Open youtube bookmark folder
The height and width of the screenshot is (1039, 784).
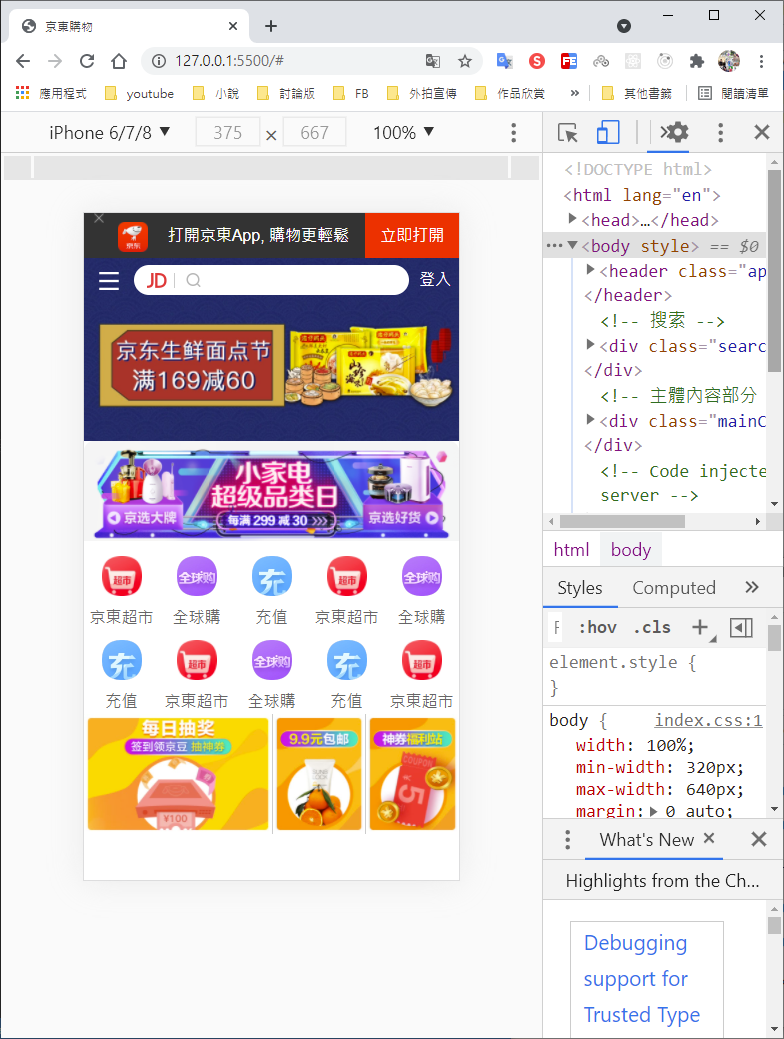[140, 93]
